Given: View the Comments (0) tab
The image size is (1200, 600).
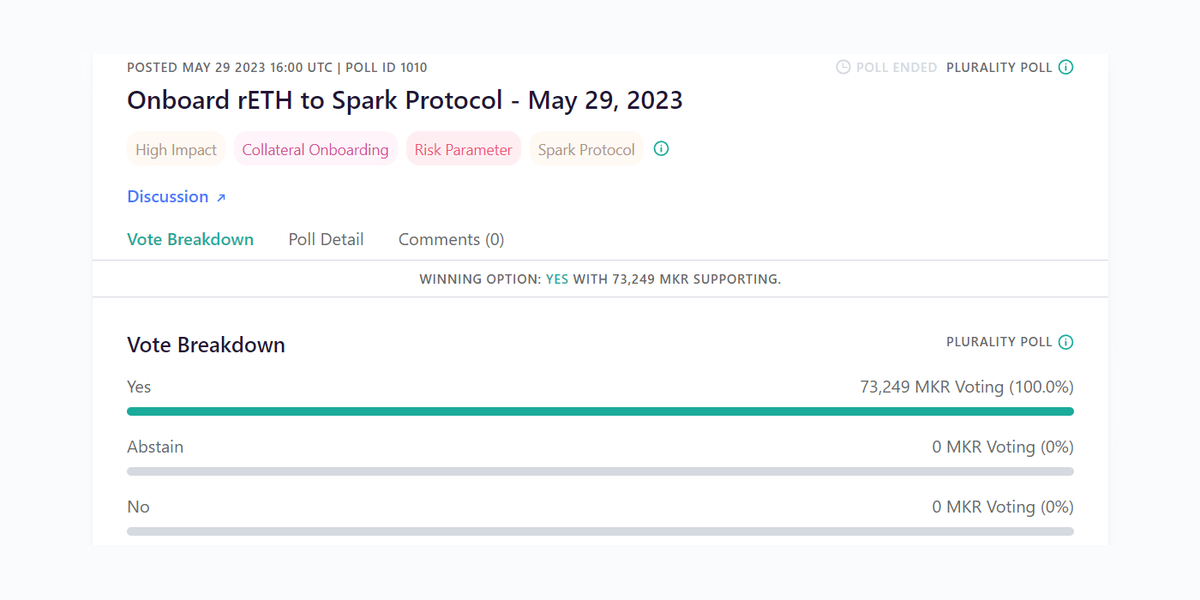Looking at the screenshot, I should tap(451, 240).
